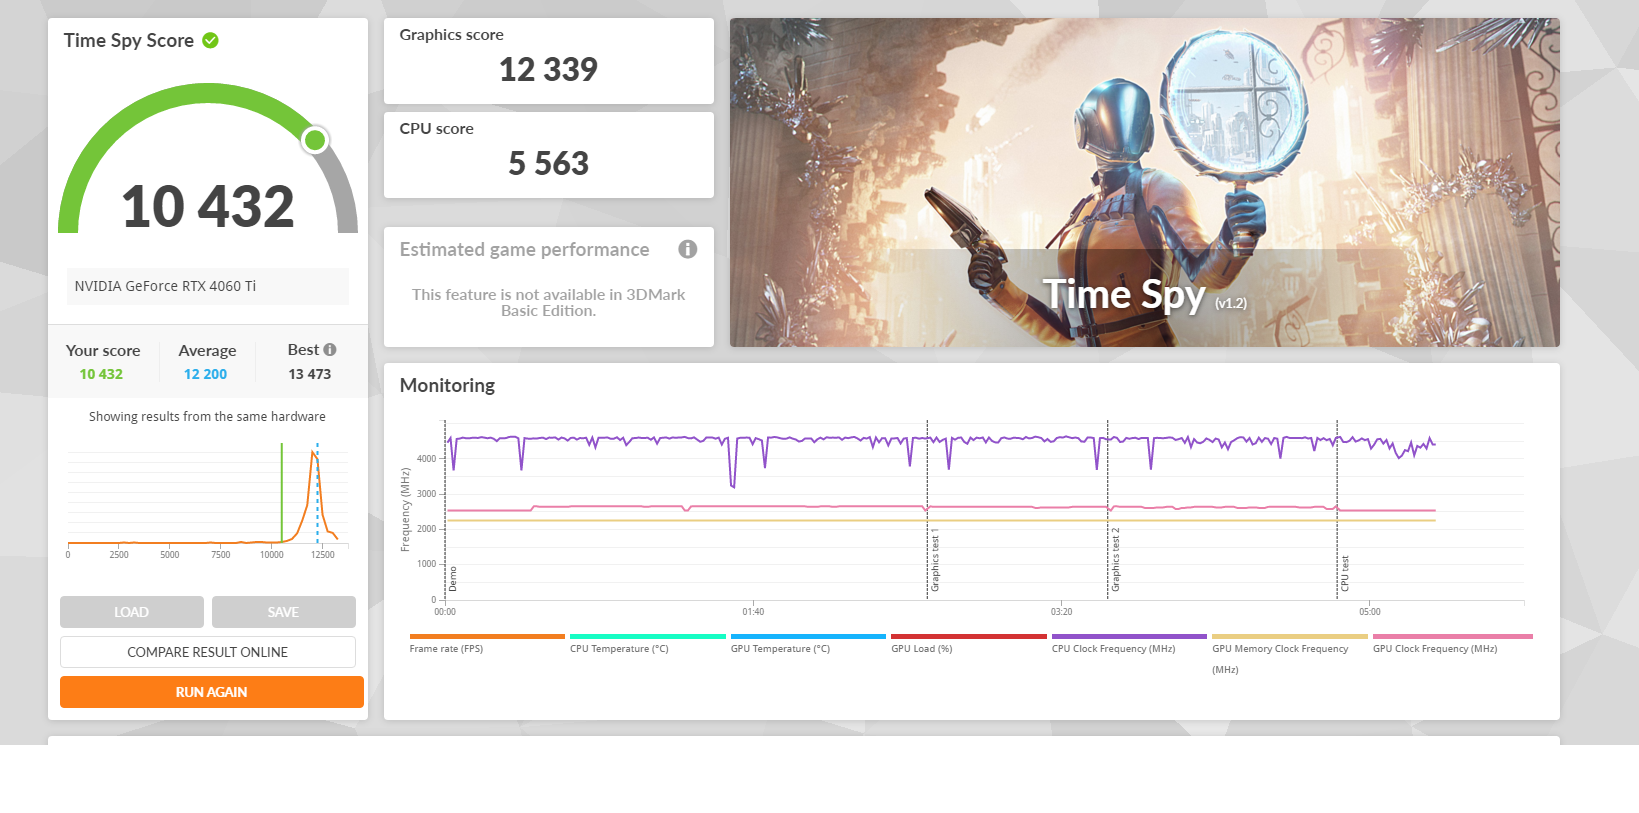Click the purple CPU Clock color bar
Image resolution: width=1639 pixels, height=813 pixels.
click(x=1129, y=636)
